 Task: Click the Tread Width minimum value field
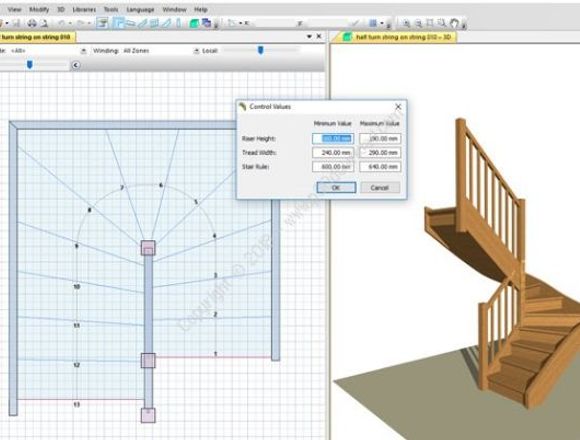pos(333,153)
